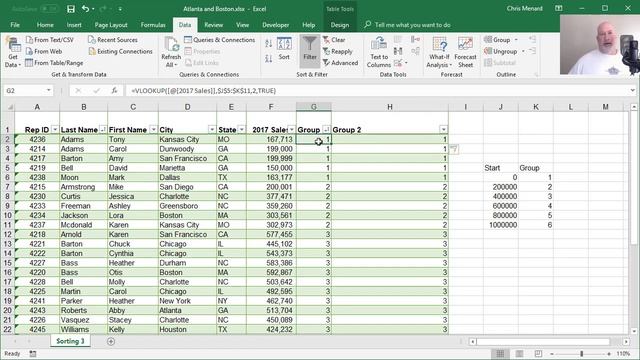The image size is (640, 360).
Task: Open Group column filter dropdown
Action: point(327,130)
